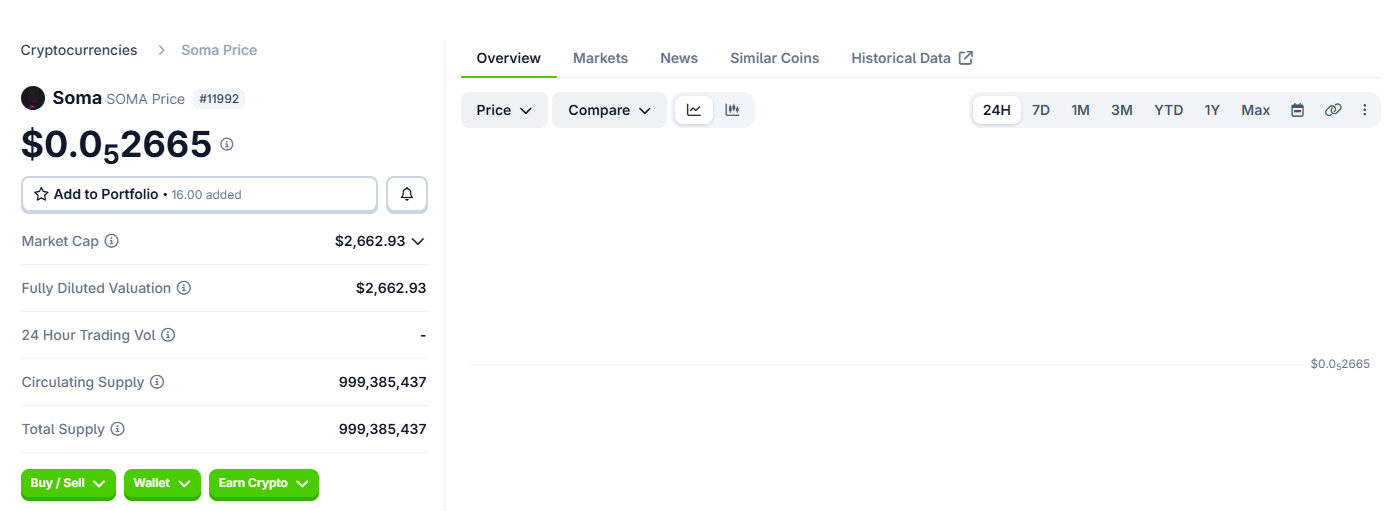Screen dimensions: 1385x511
Task: Click the Circulating Supply info icon
Action: point(157,382)
